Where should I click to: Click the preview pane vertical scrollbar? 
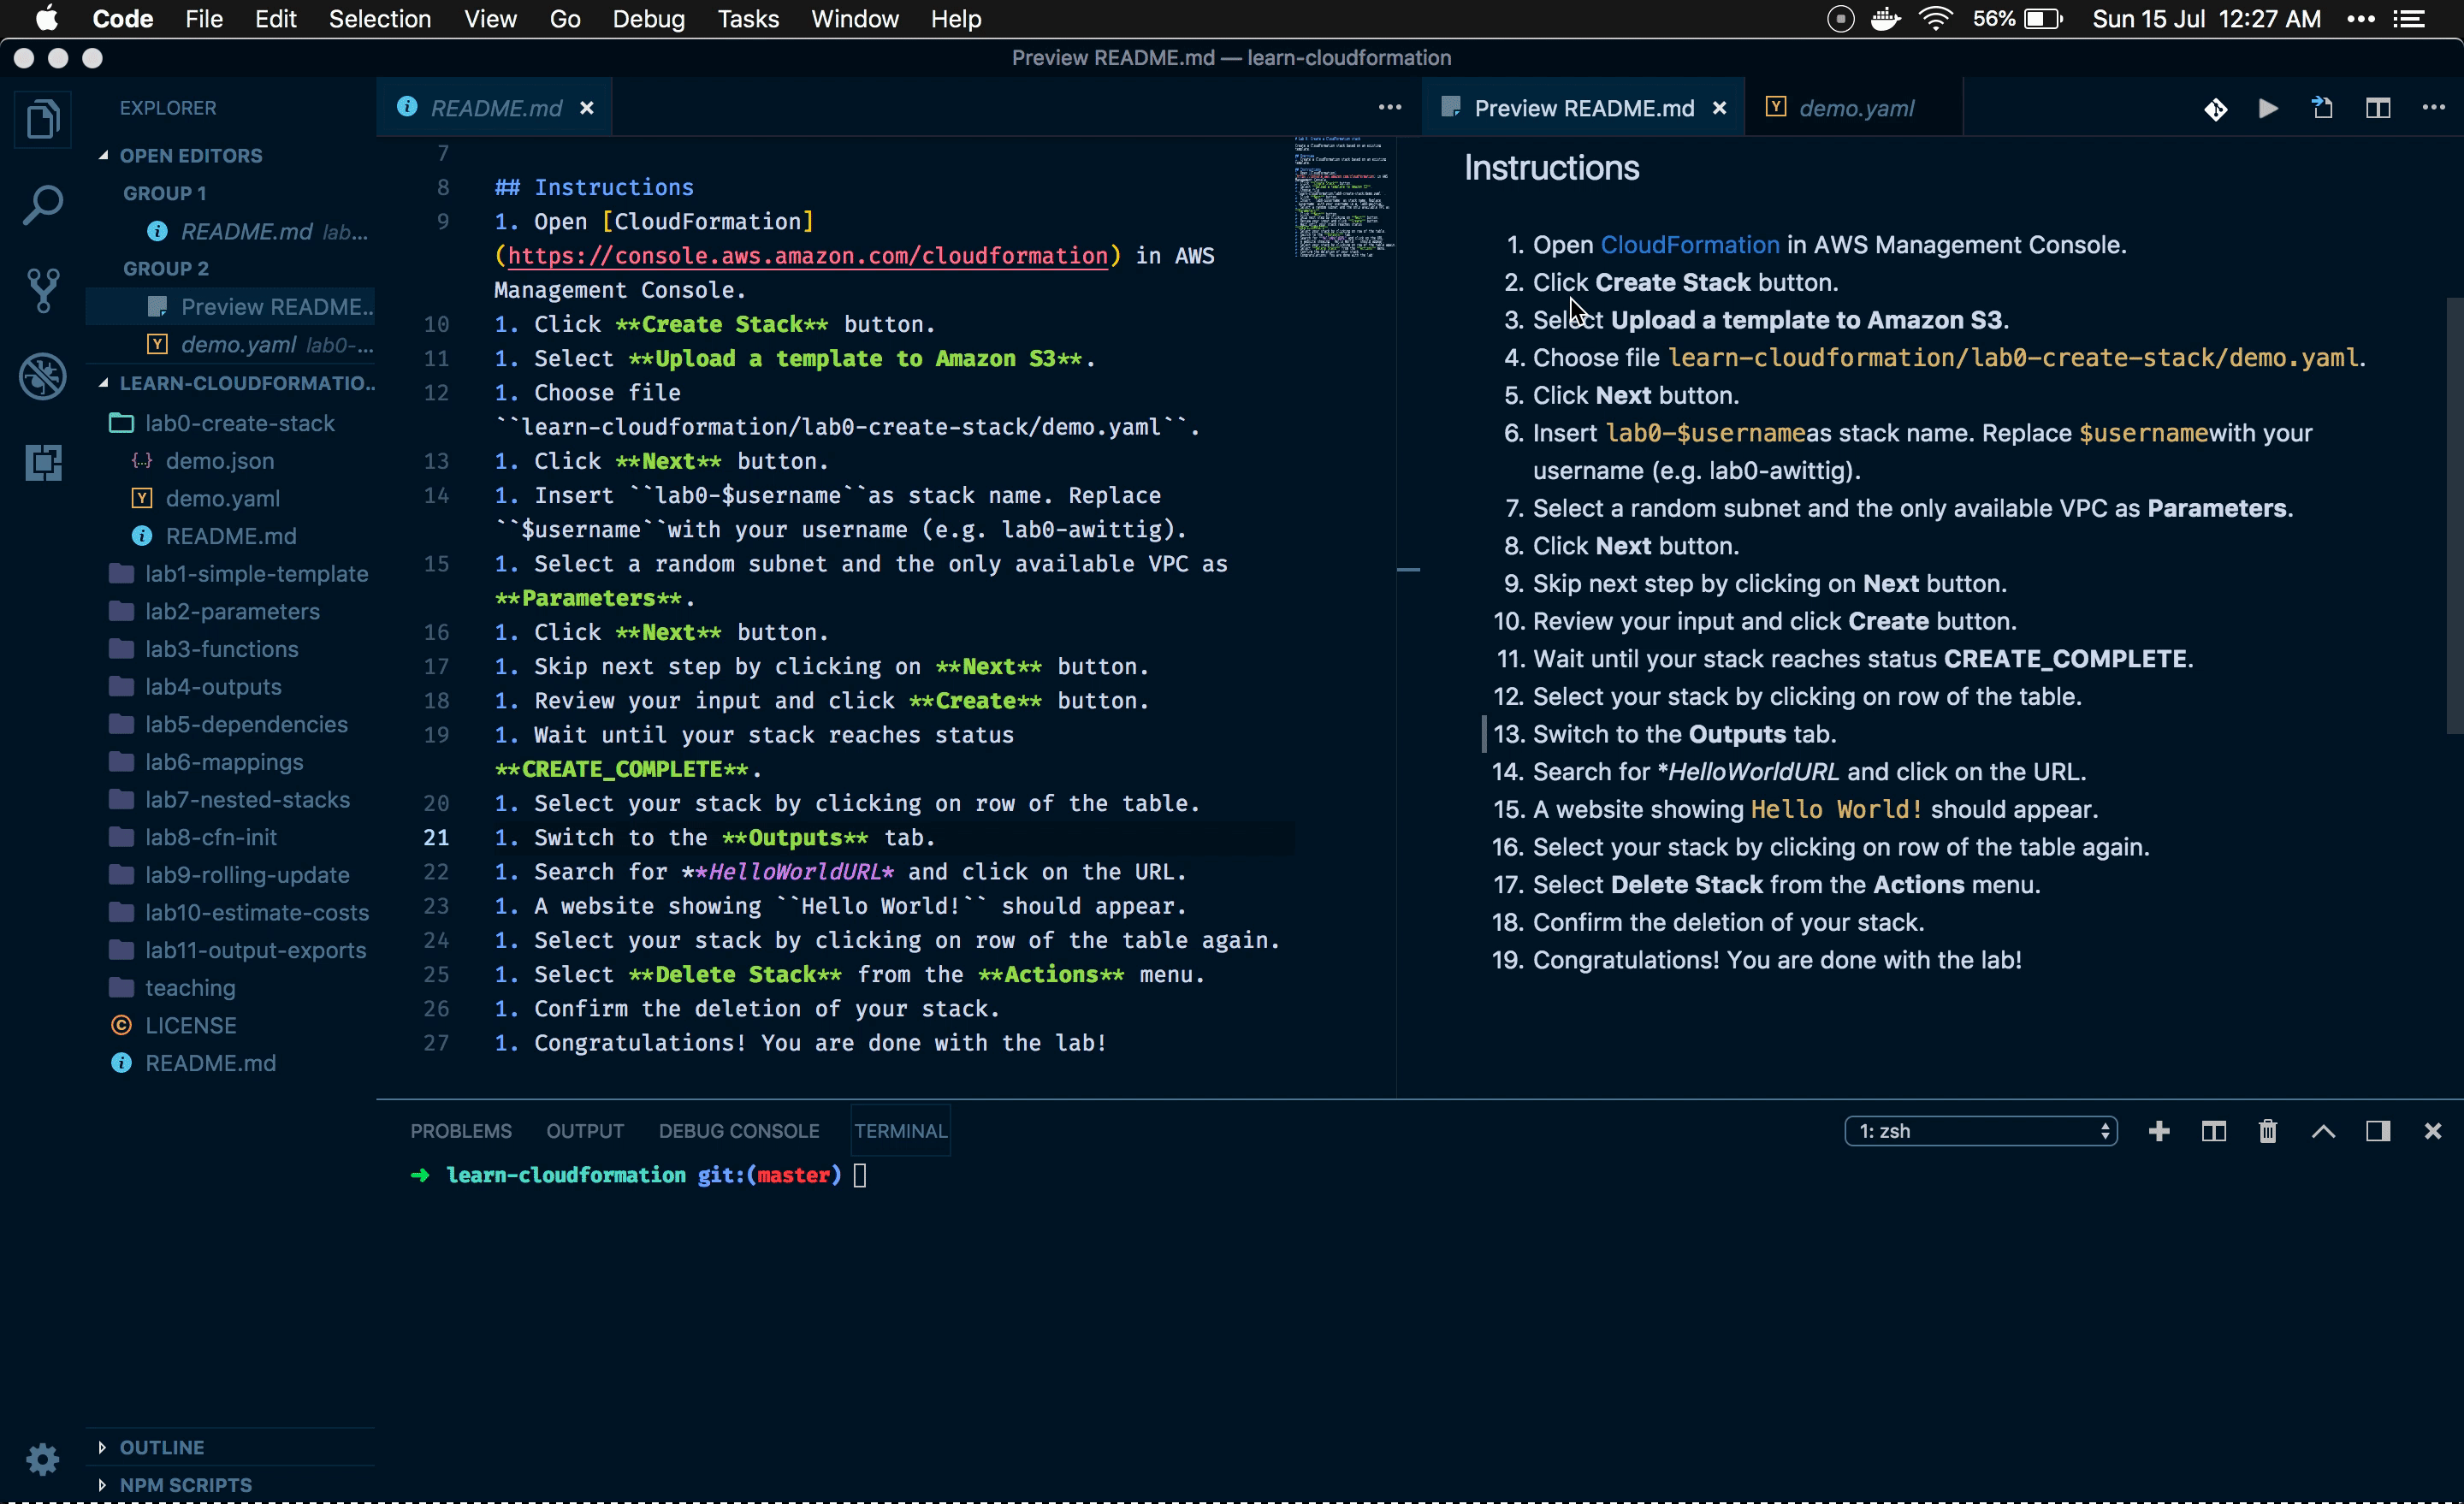click(x=2454, y=515)
